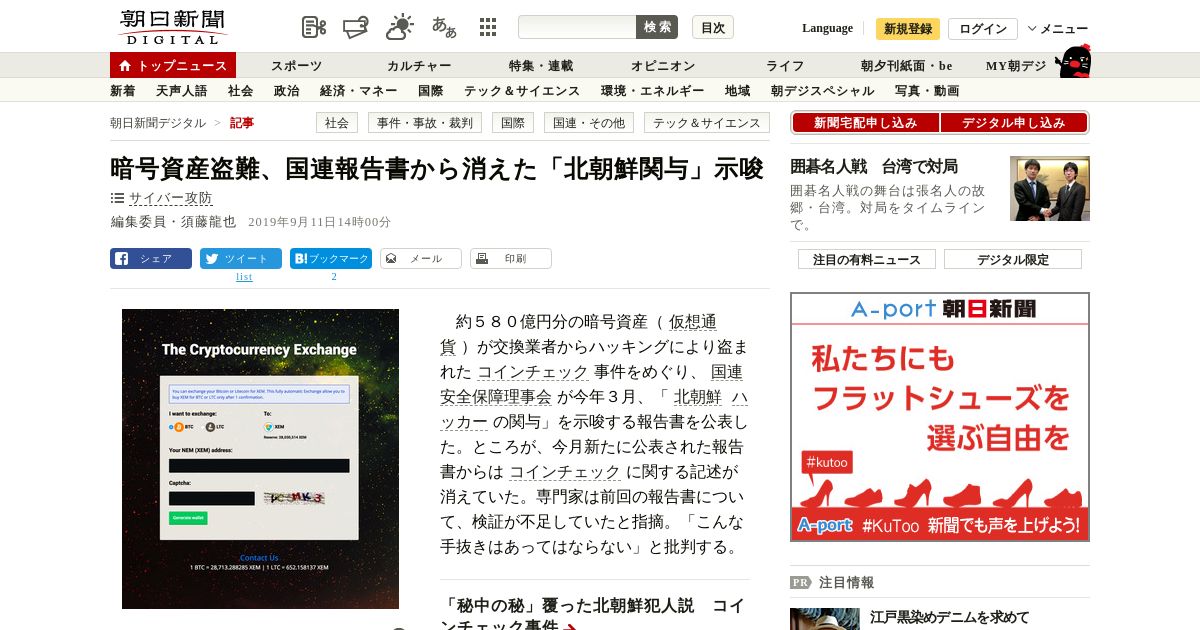Click the 検索 search button
Screen dimensions: 1200x630
(657, 27)
